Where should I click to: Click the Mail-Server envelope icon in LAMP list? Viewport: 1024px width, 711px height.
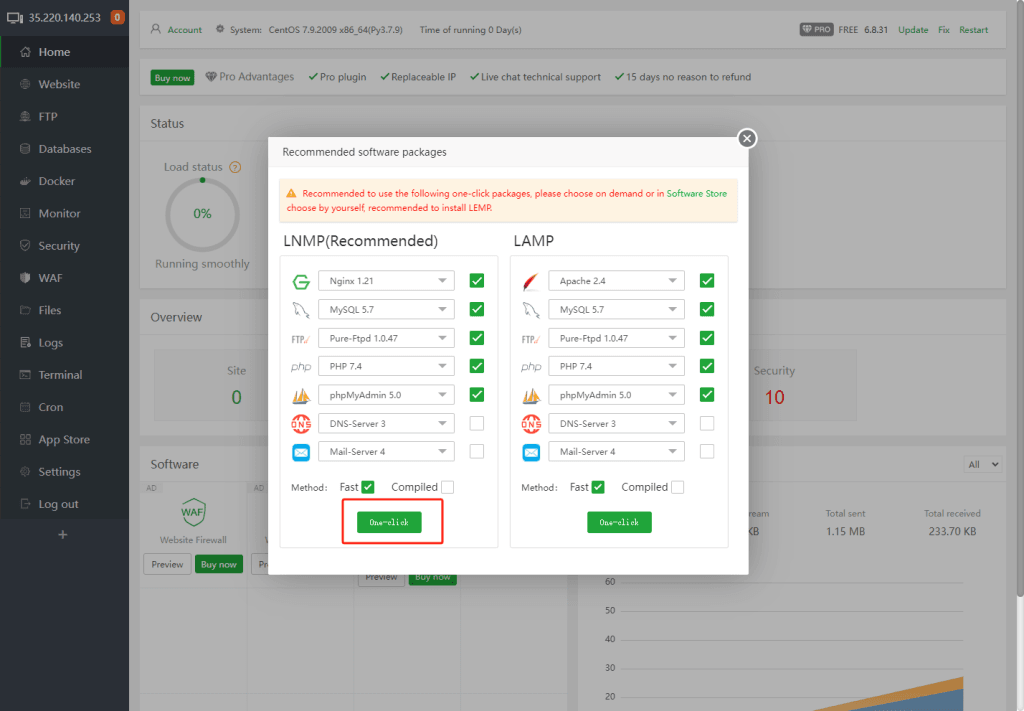pos(531,452)
